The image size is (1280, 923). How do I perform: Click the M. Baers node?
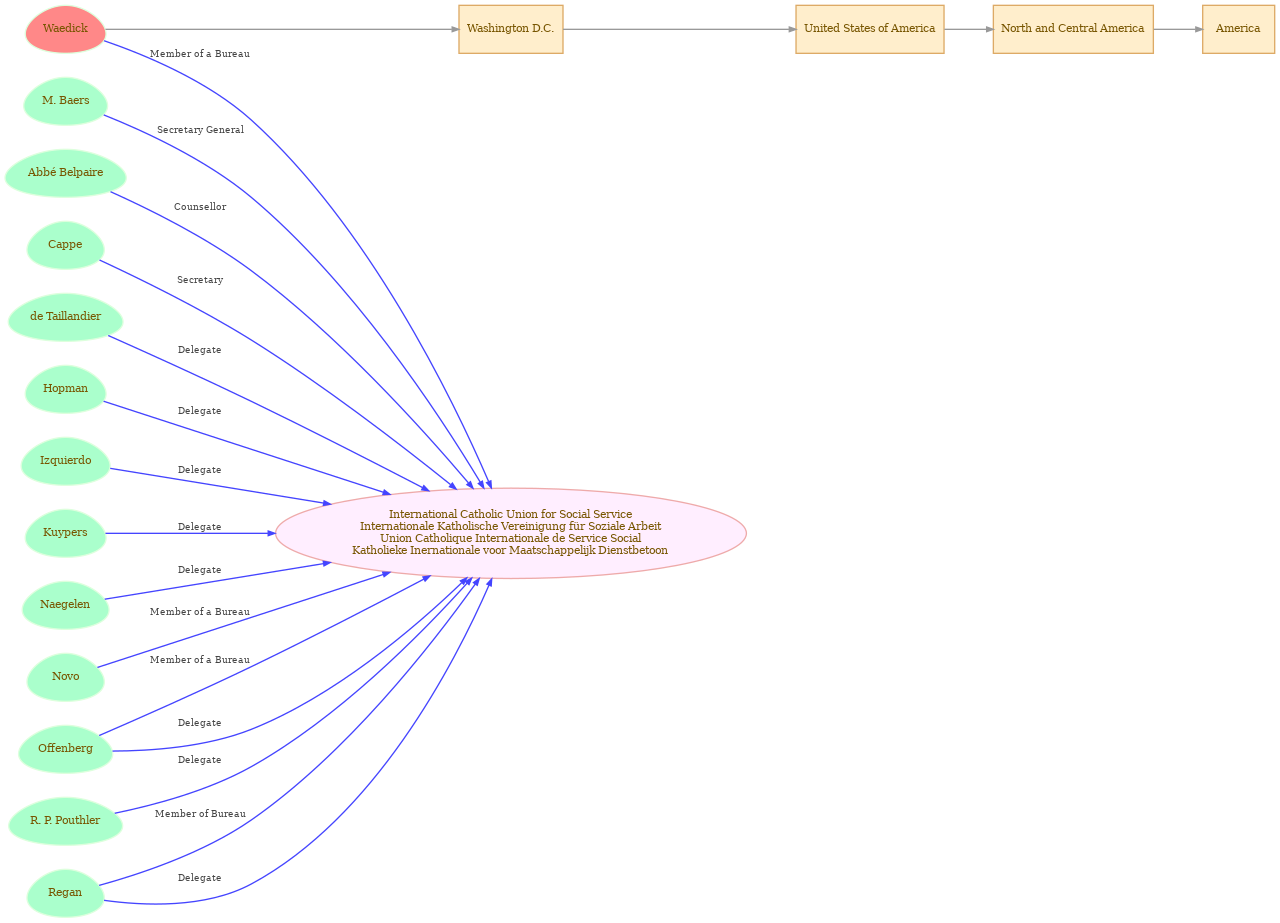65,101
